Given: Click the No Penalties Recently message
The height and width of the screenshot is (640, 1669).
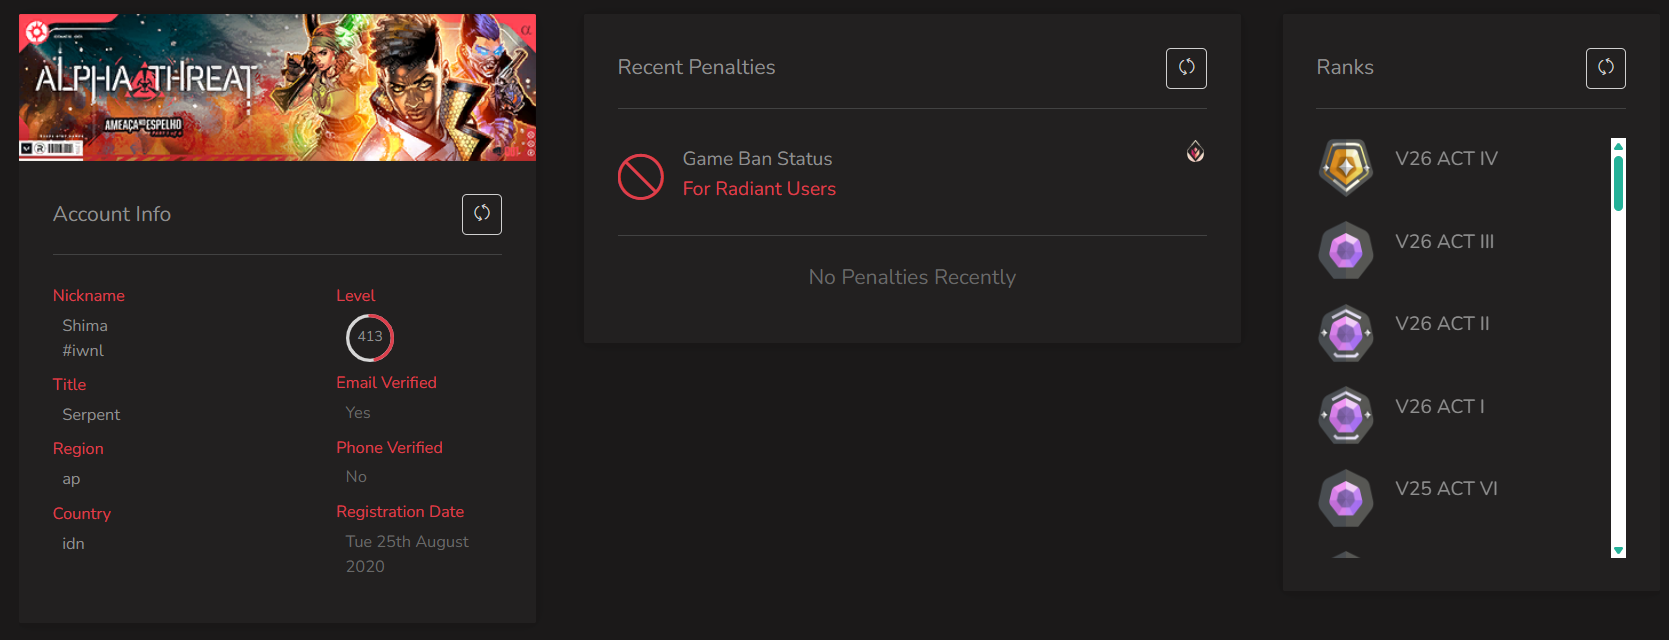Looking at the screenshot, I should pos(912,277).
